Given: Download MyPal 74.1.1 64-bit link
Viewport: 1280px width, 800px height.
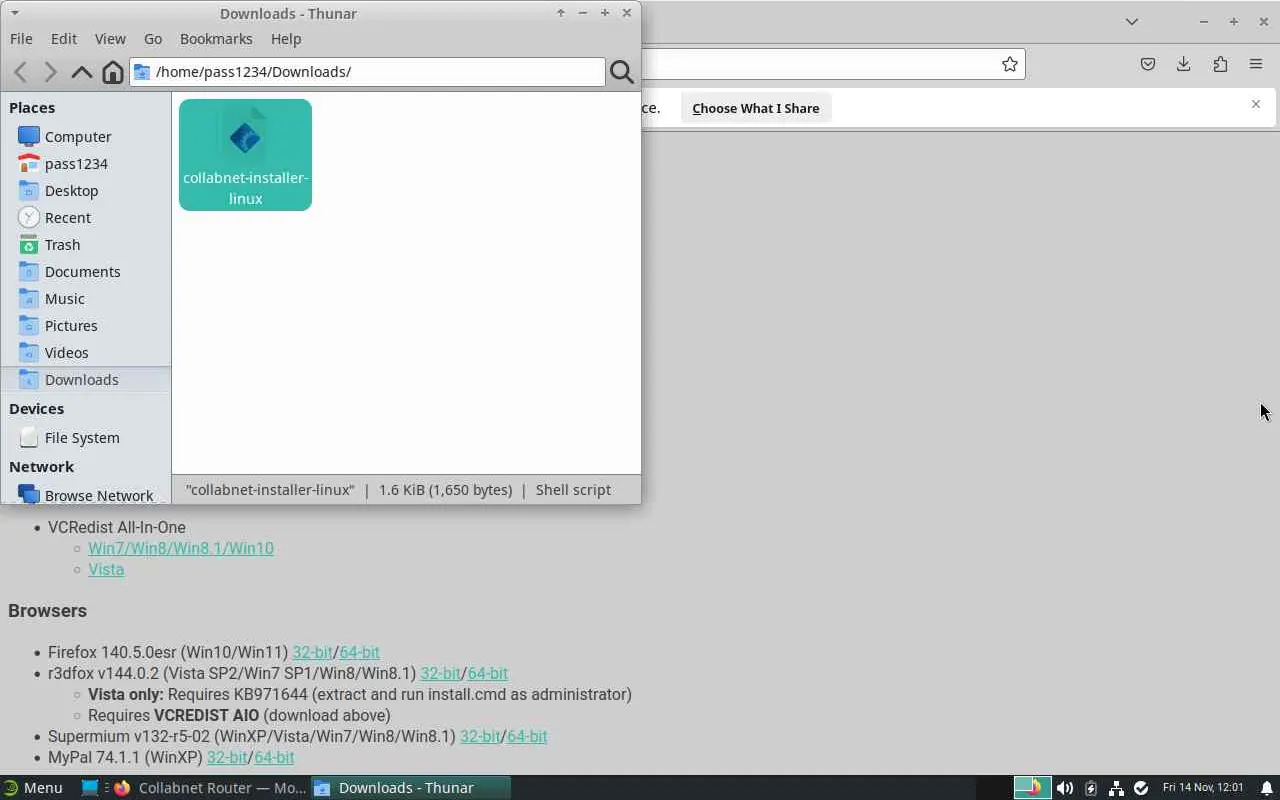Looking at the screenshot, I should [274, 757].
